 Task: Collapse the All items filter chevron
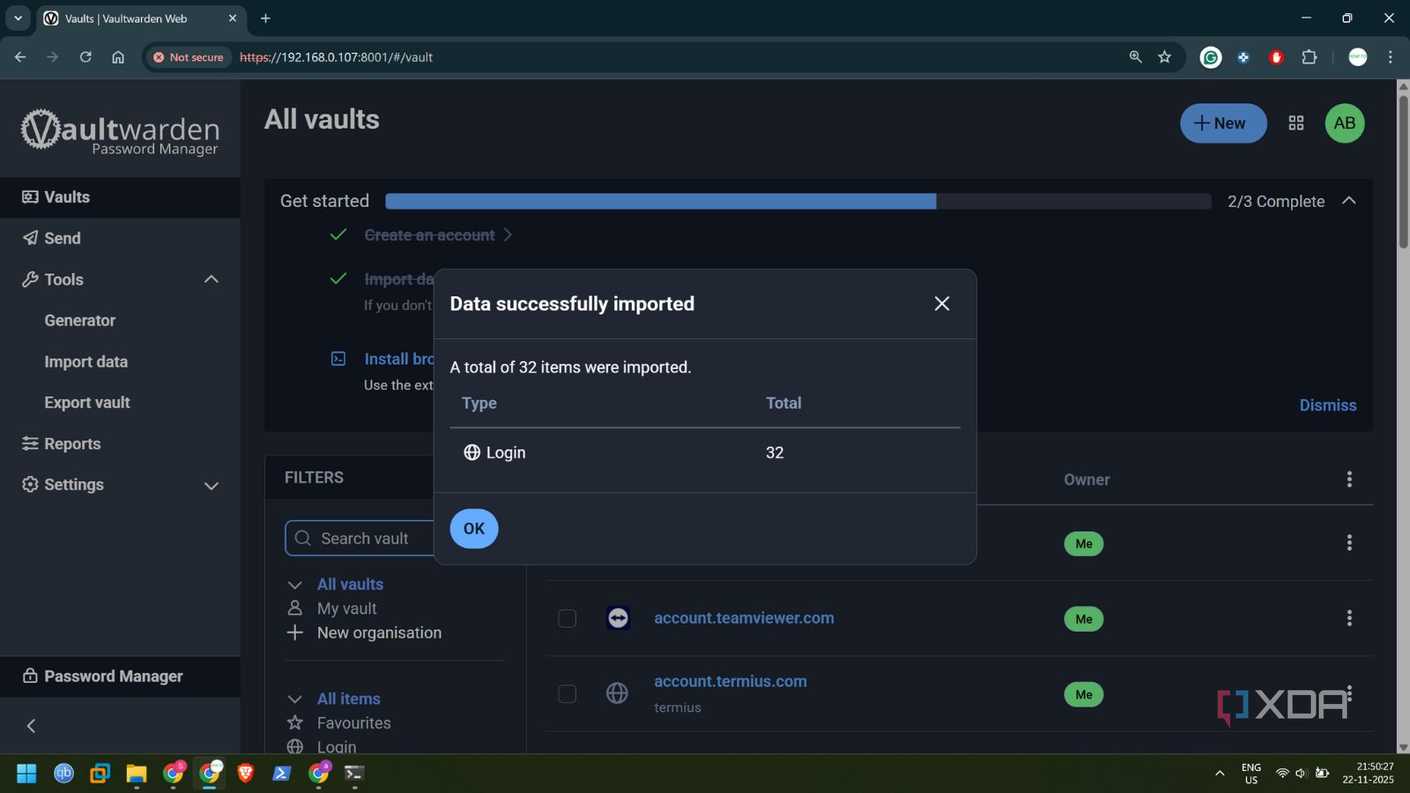pyautogui.click(x=294, y=699)
